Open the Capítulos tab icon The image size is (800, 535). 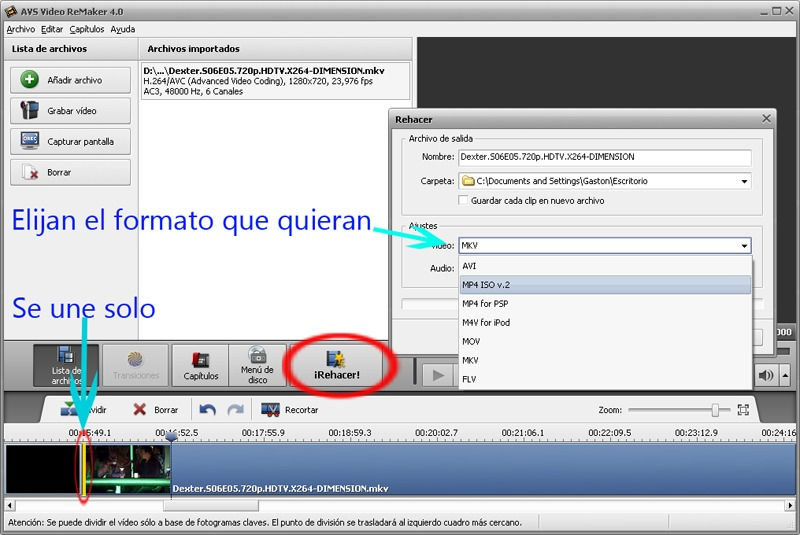coord(201,365)
